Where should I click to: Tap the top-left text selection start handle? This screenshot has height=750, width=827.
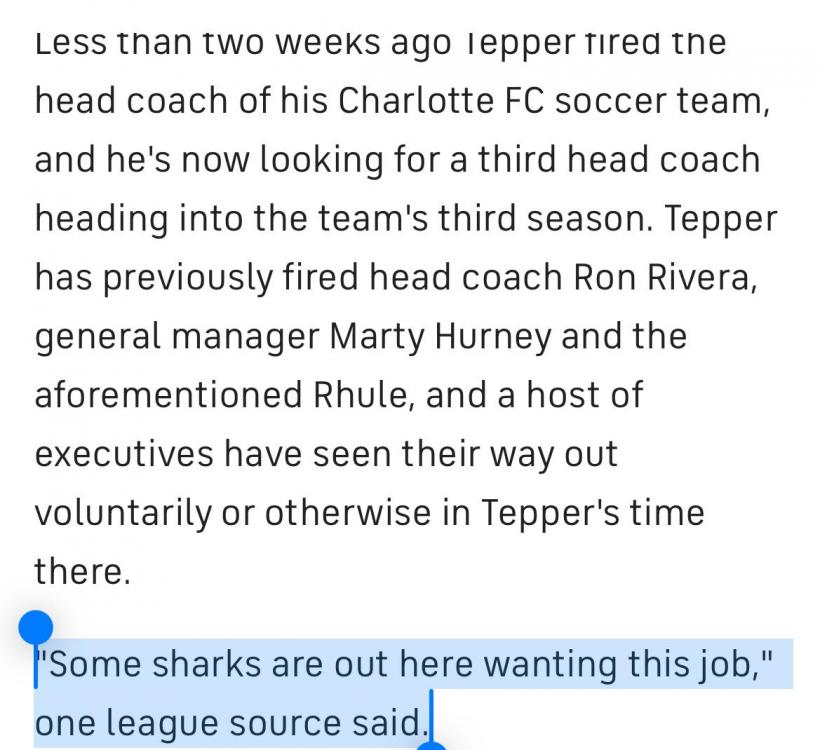tap(35, 629)
